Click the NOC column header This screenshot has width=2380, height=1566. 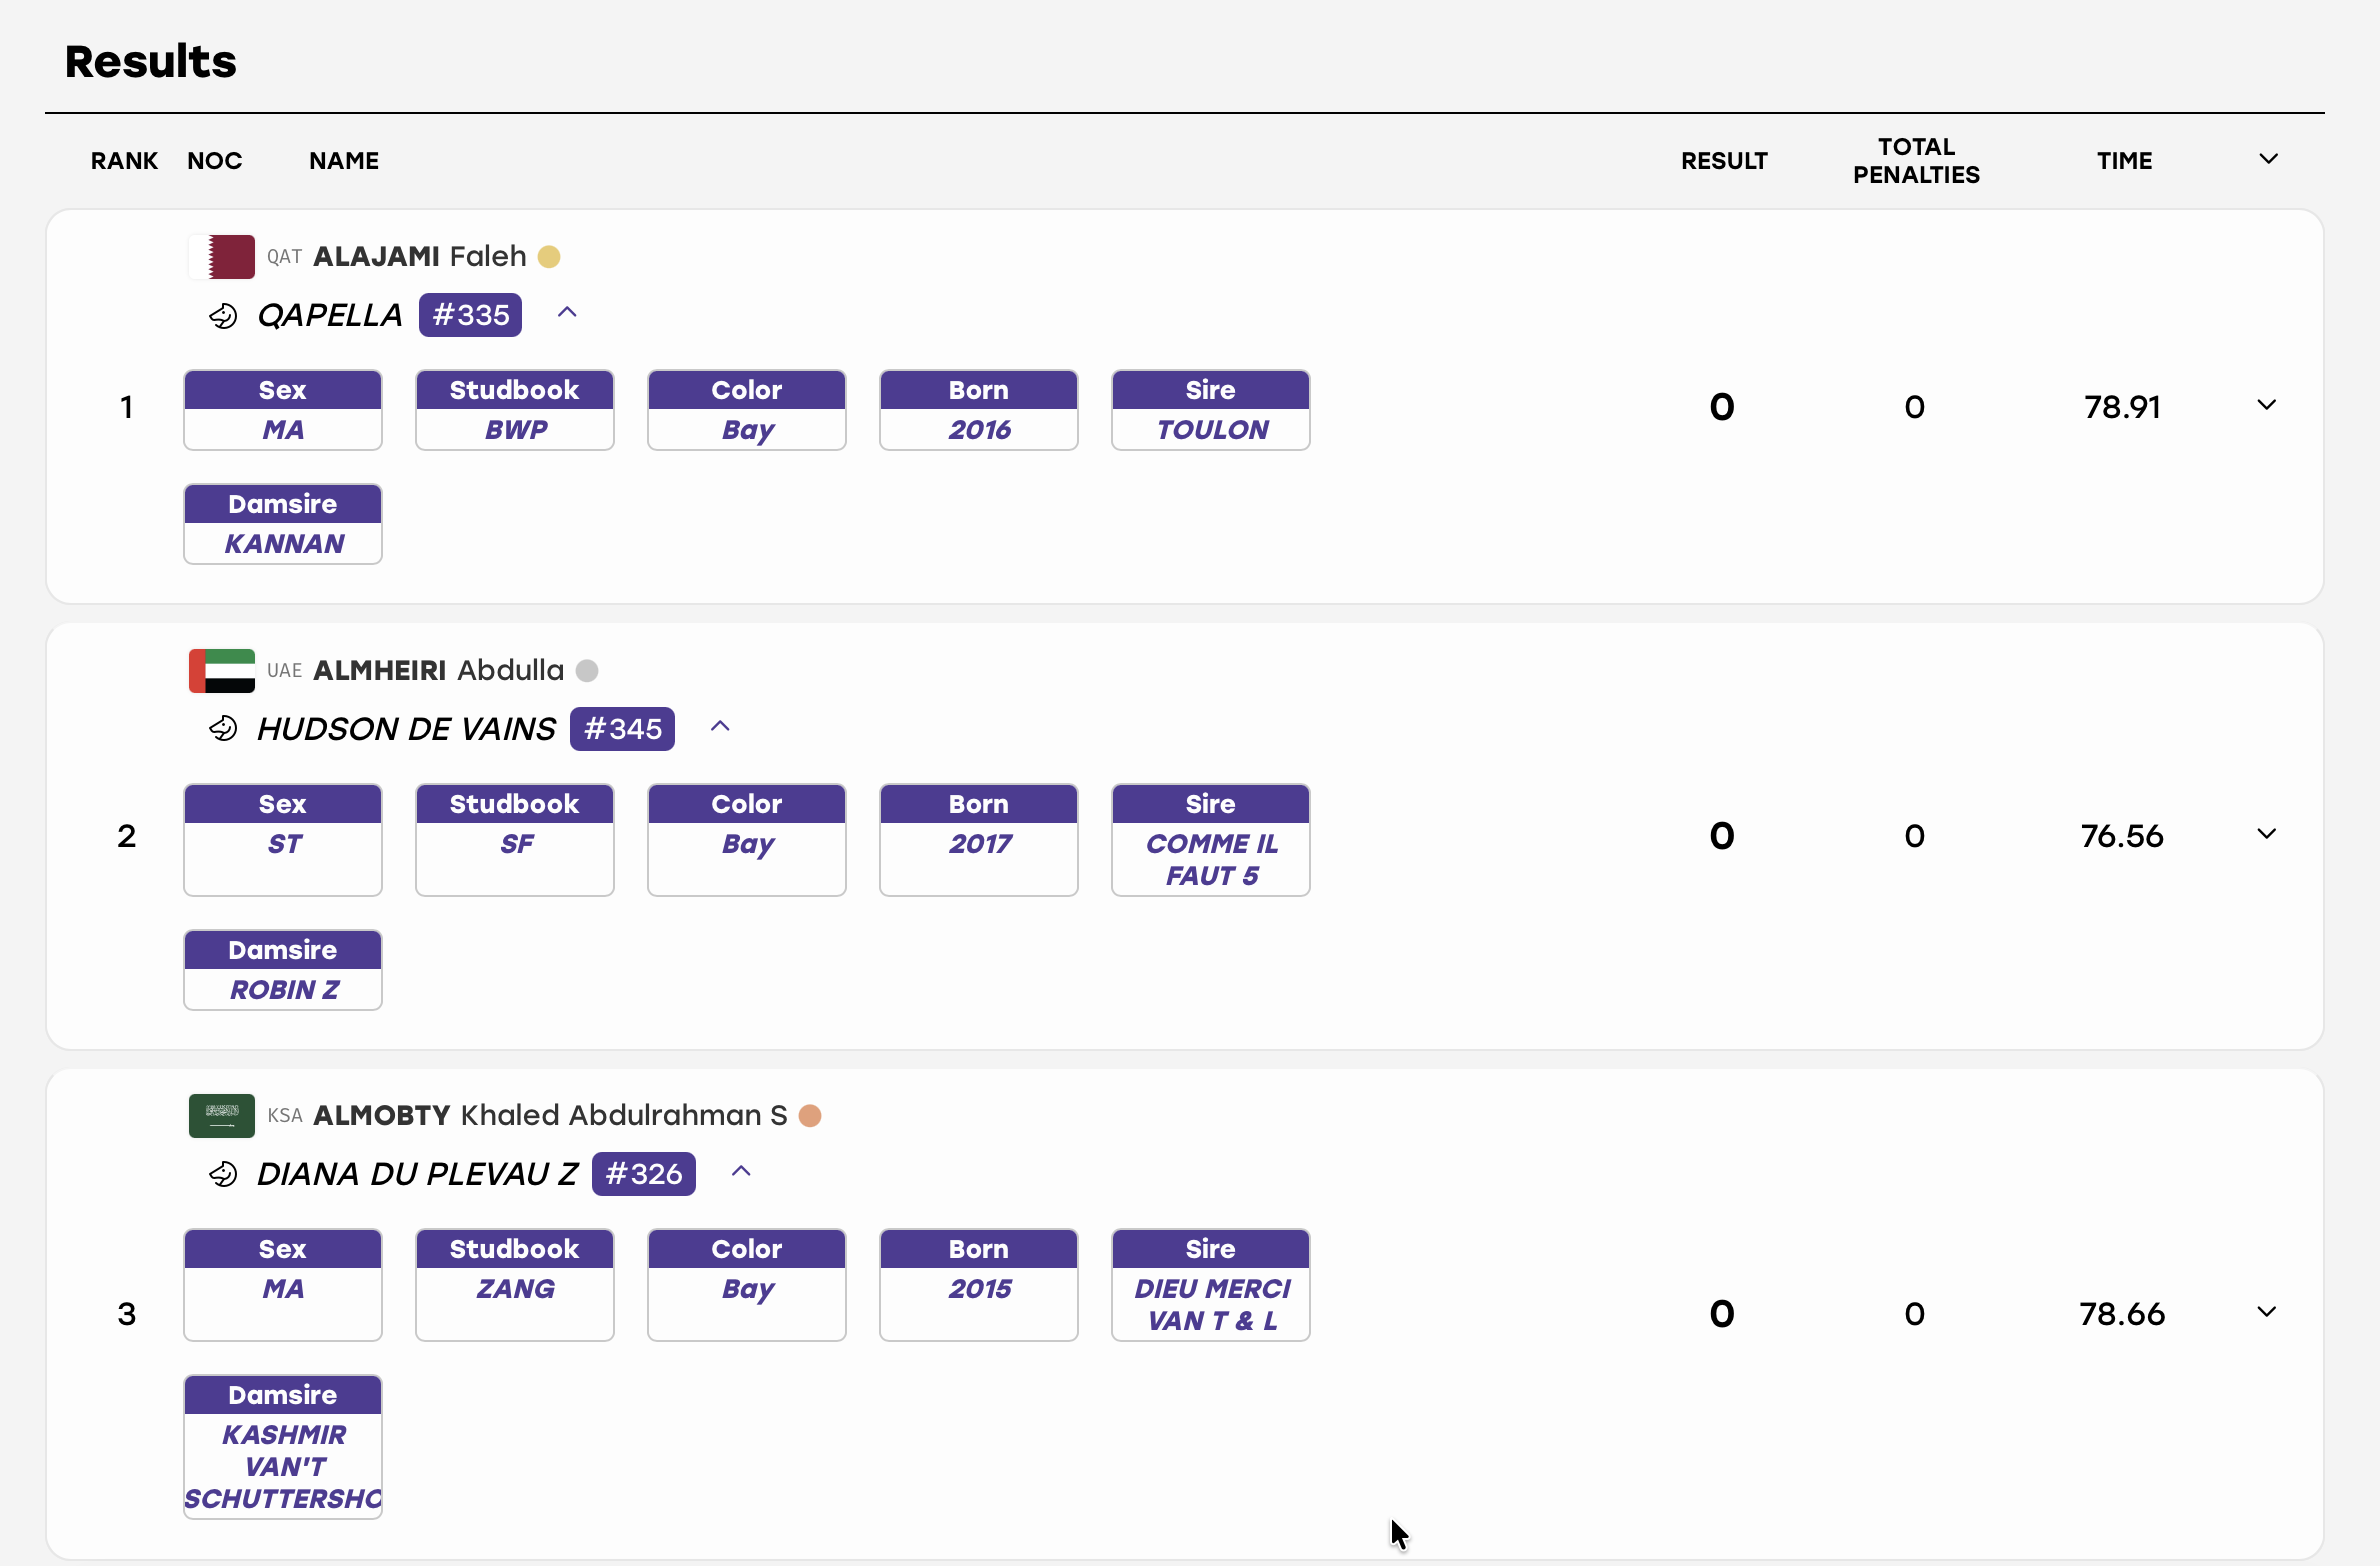click(x=215, y=161)
